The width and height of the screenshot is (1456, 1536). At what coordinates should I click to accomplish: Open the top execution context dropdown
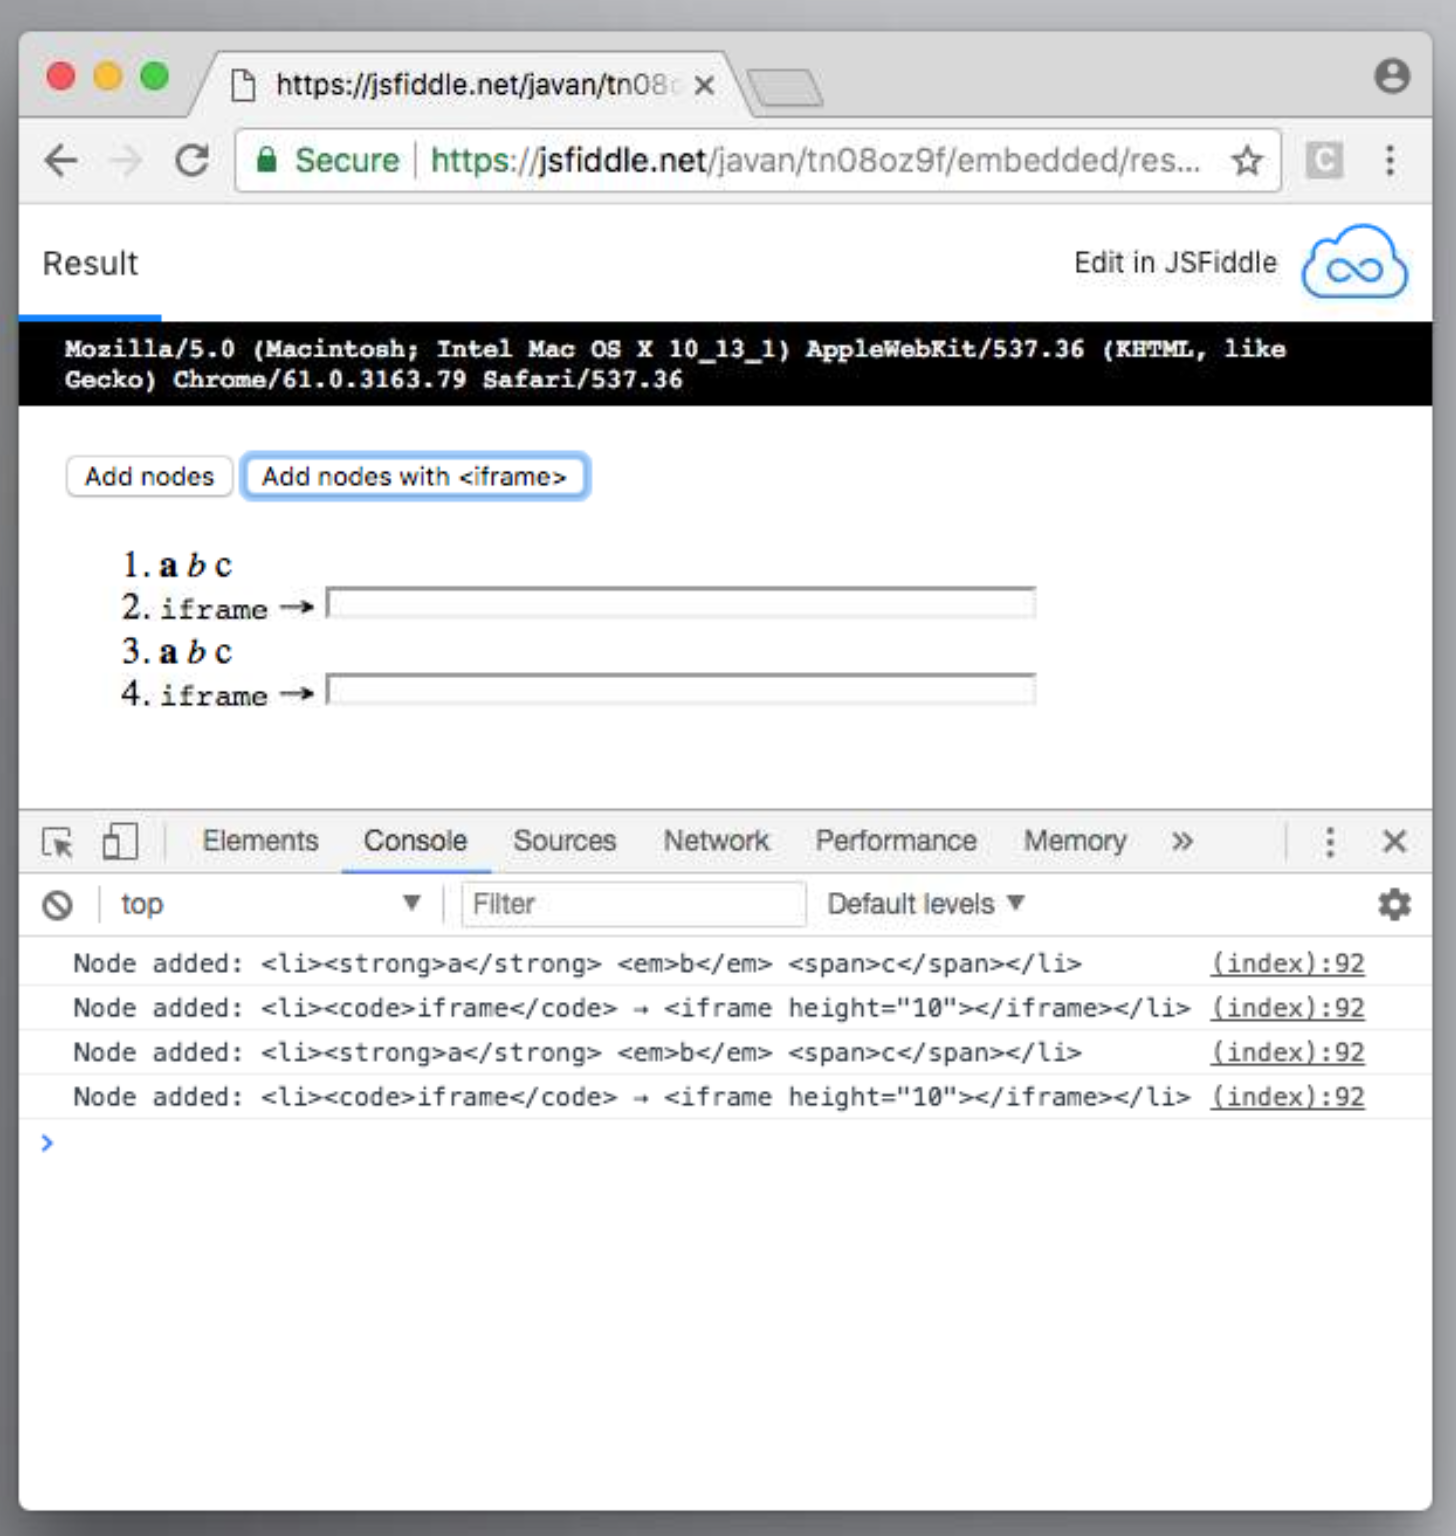pyautogui.click(x=270, y=904)
